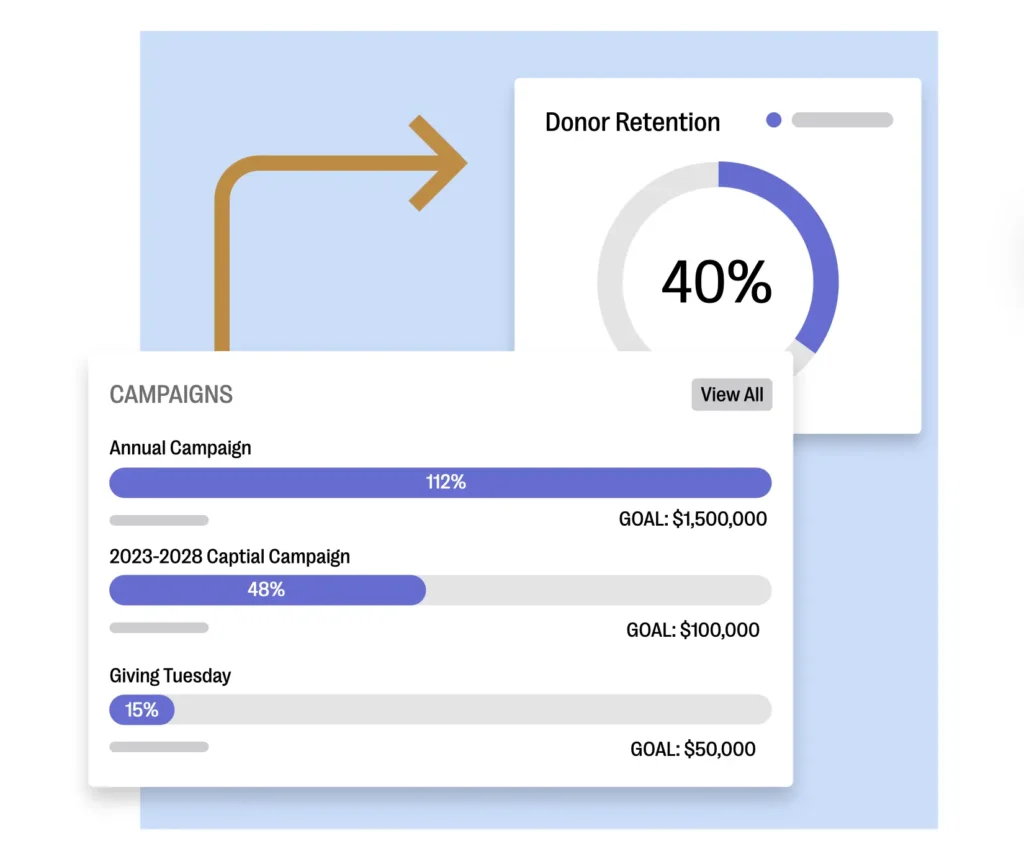Click gray placeholder bar under Annual Campaign

tap(159, 520)
